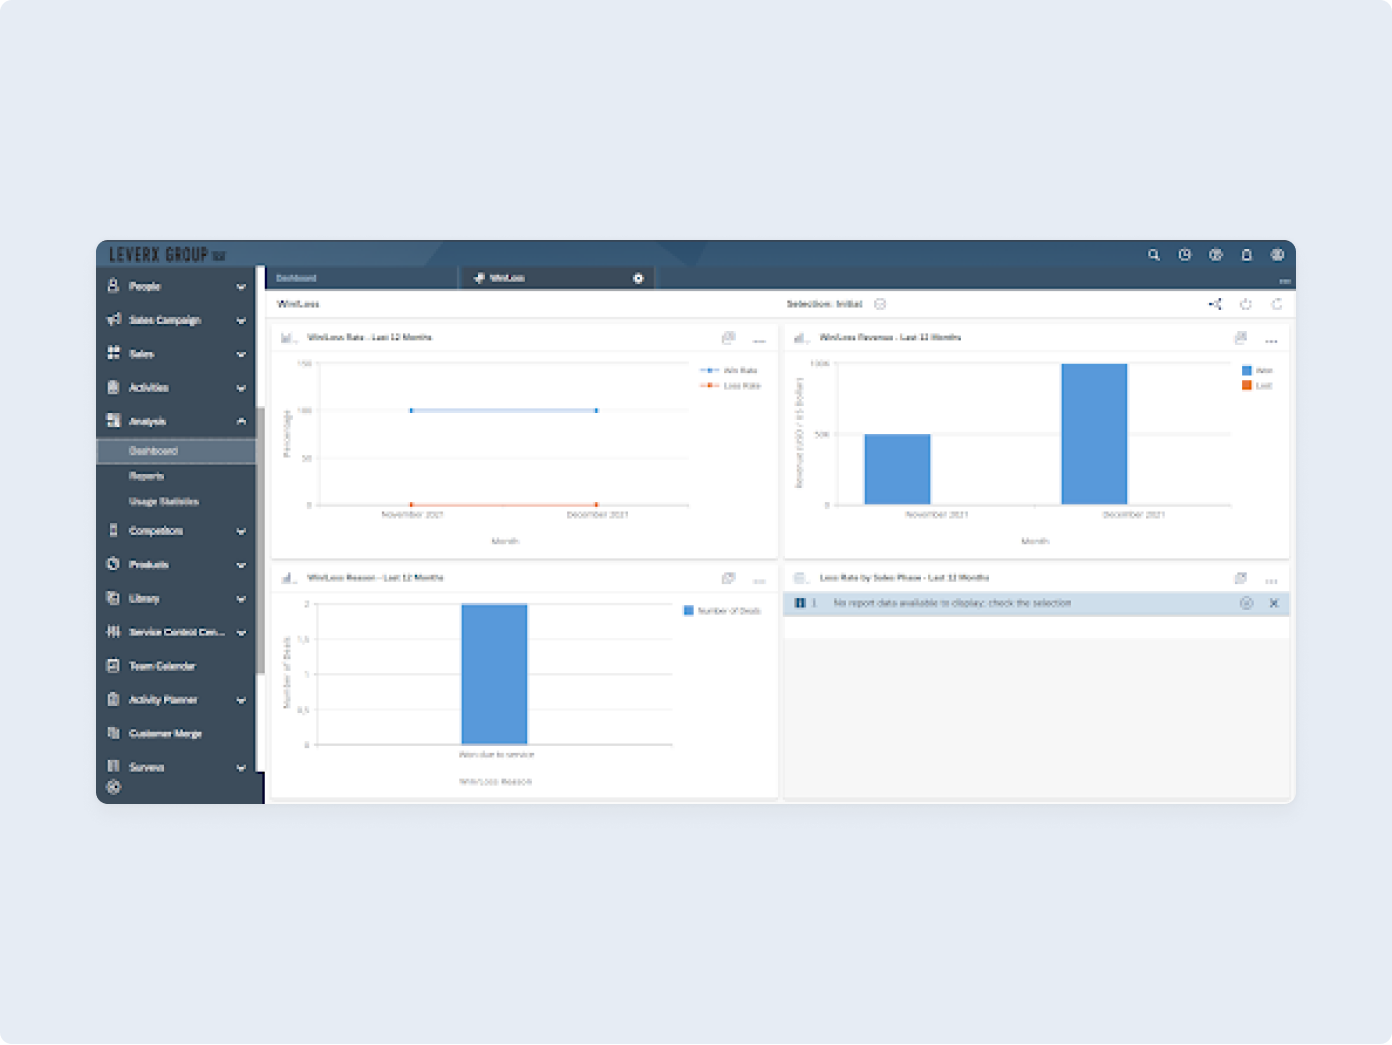
Task: Change chart type of Win/Loss Revenue tile
Action: tap(801, 338)
